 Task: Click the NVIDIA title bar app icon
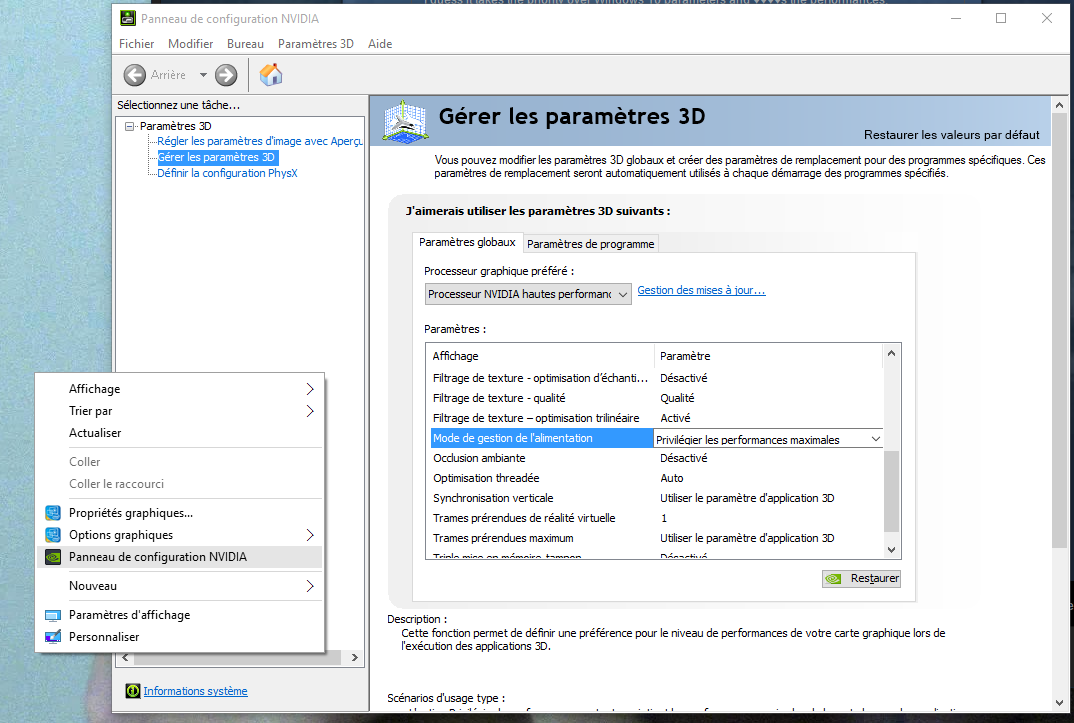[x=128, y=18]
